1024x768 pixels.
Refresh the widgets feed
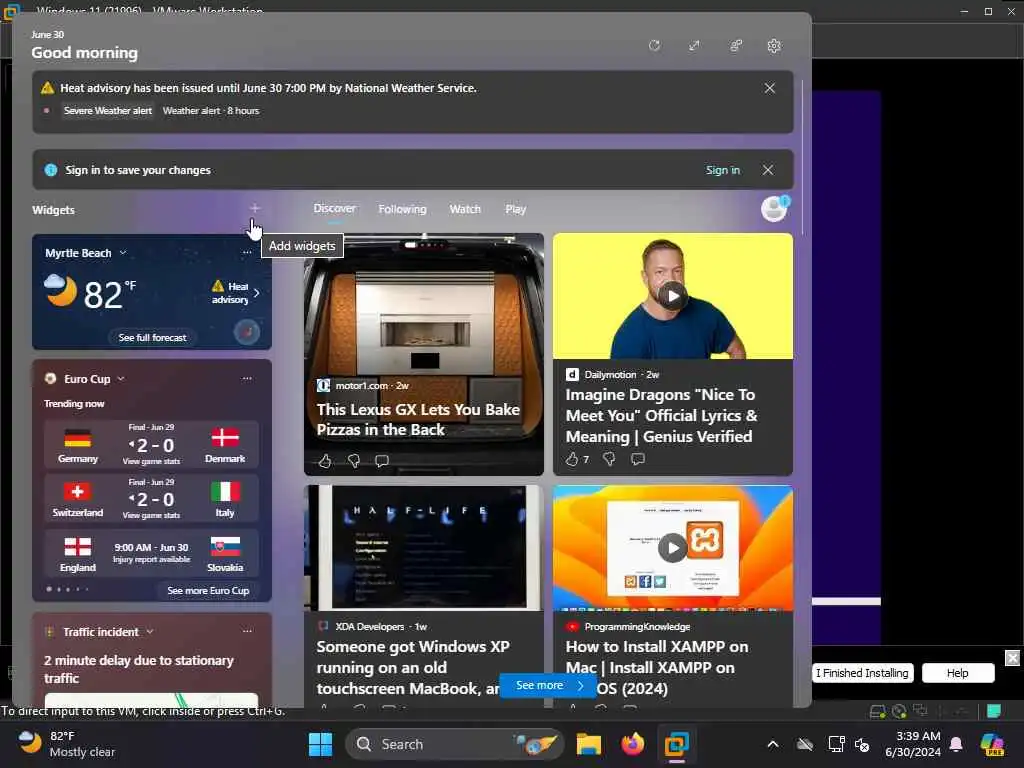[x=654, y=46]
